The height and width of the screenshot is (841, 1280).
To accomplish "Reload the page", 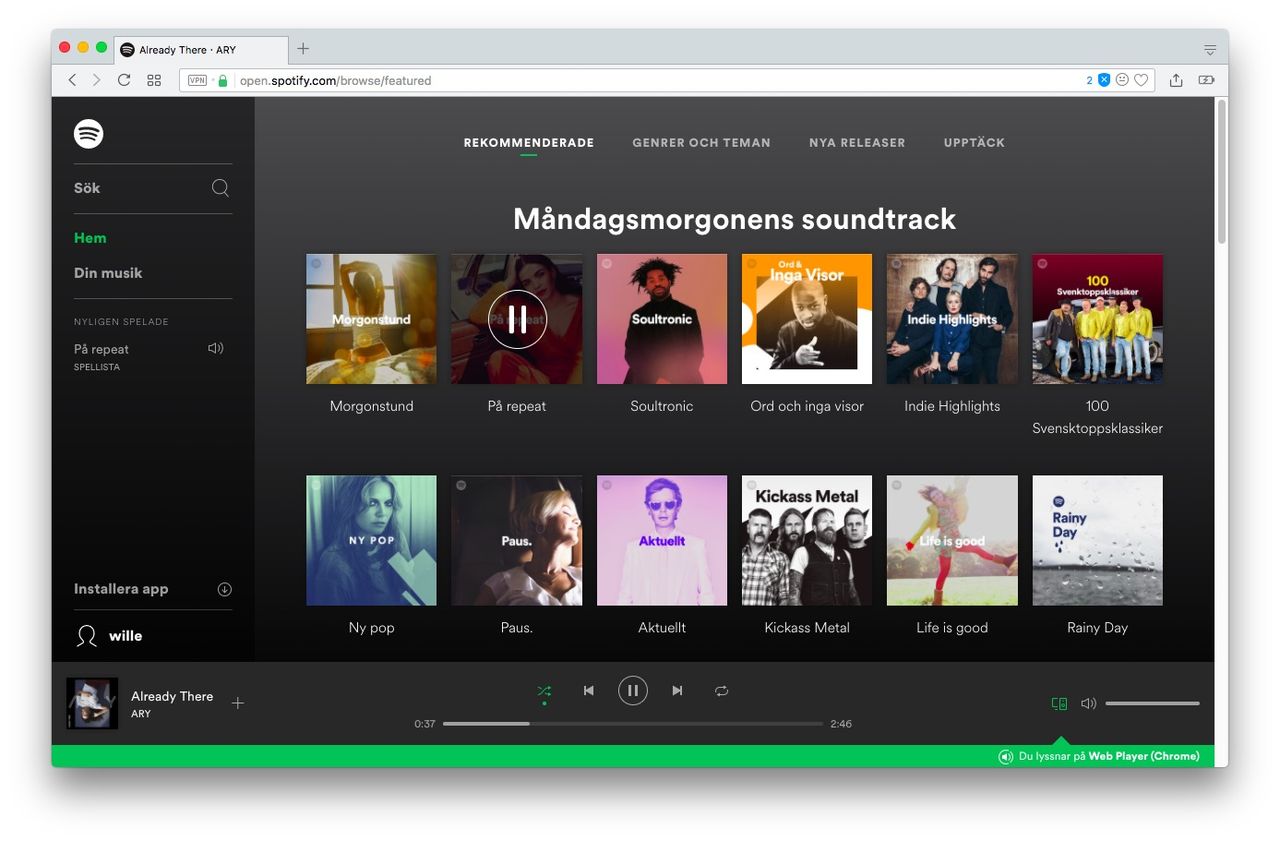I will [x=124, y=80].
